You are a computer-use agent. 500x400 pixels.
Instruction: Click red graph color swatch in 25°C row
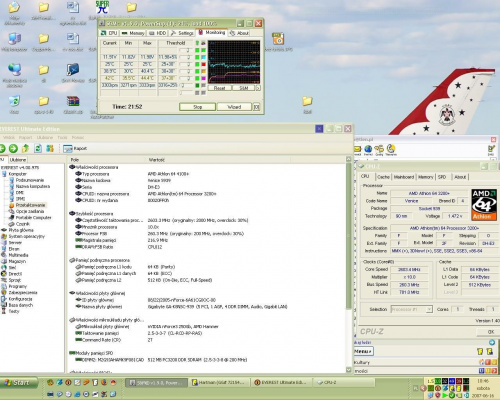tap(203, 64)
